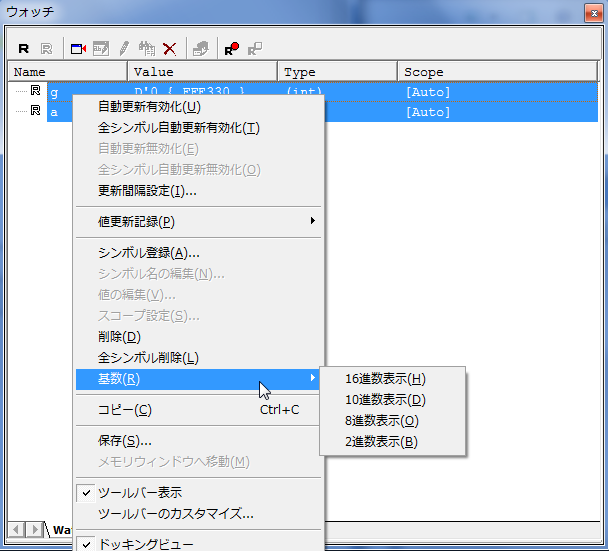
Task: Toggle the ツールバー表示 checkbox item
Action: point(140,493)
